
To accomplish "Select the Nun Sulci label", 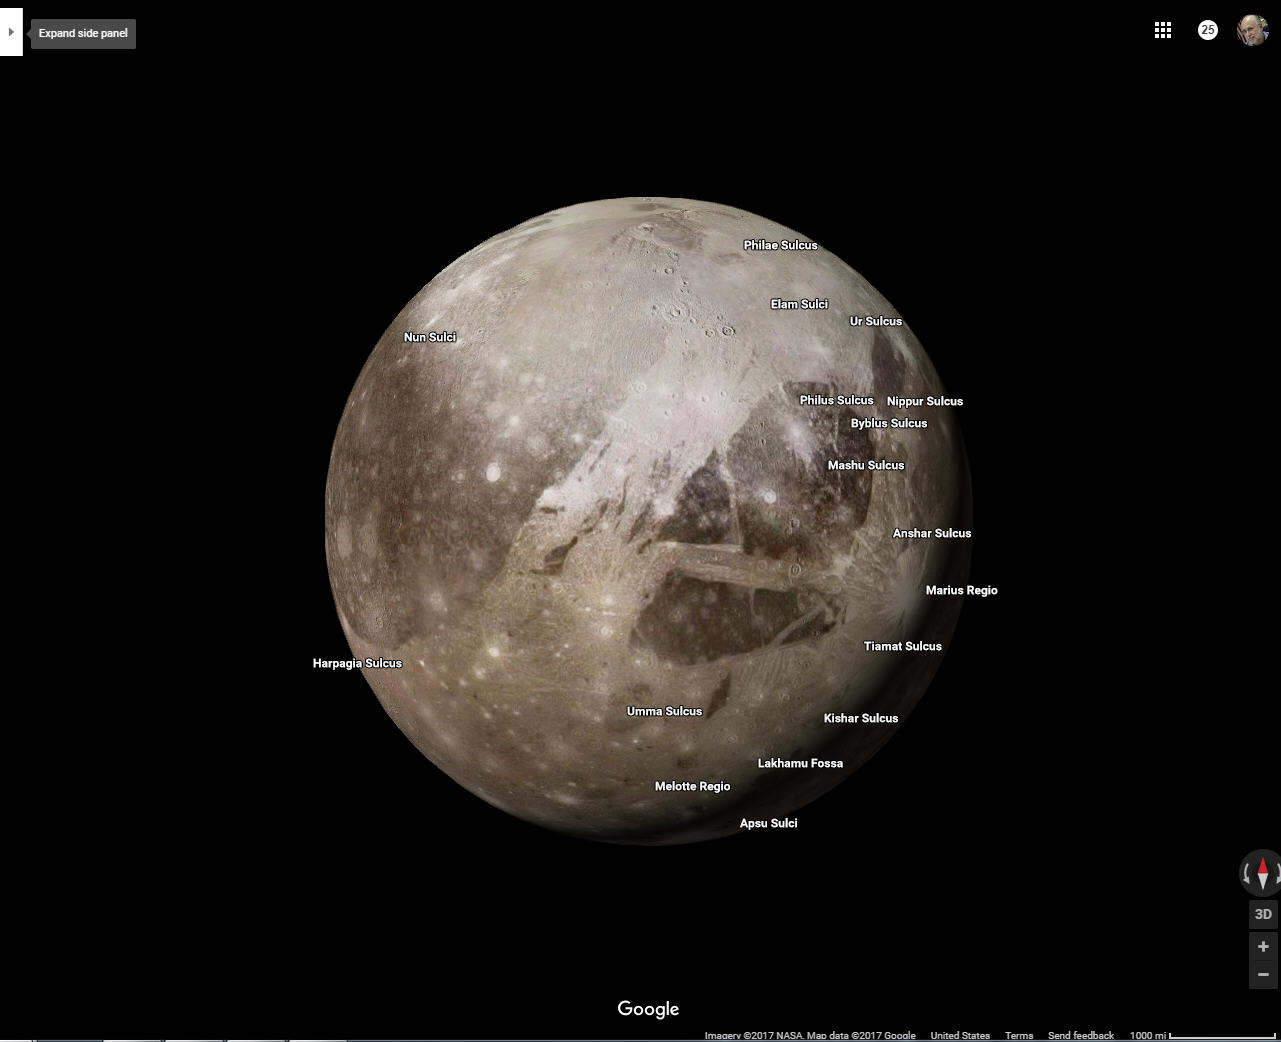I will pos(430,337).
